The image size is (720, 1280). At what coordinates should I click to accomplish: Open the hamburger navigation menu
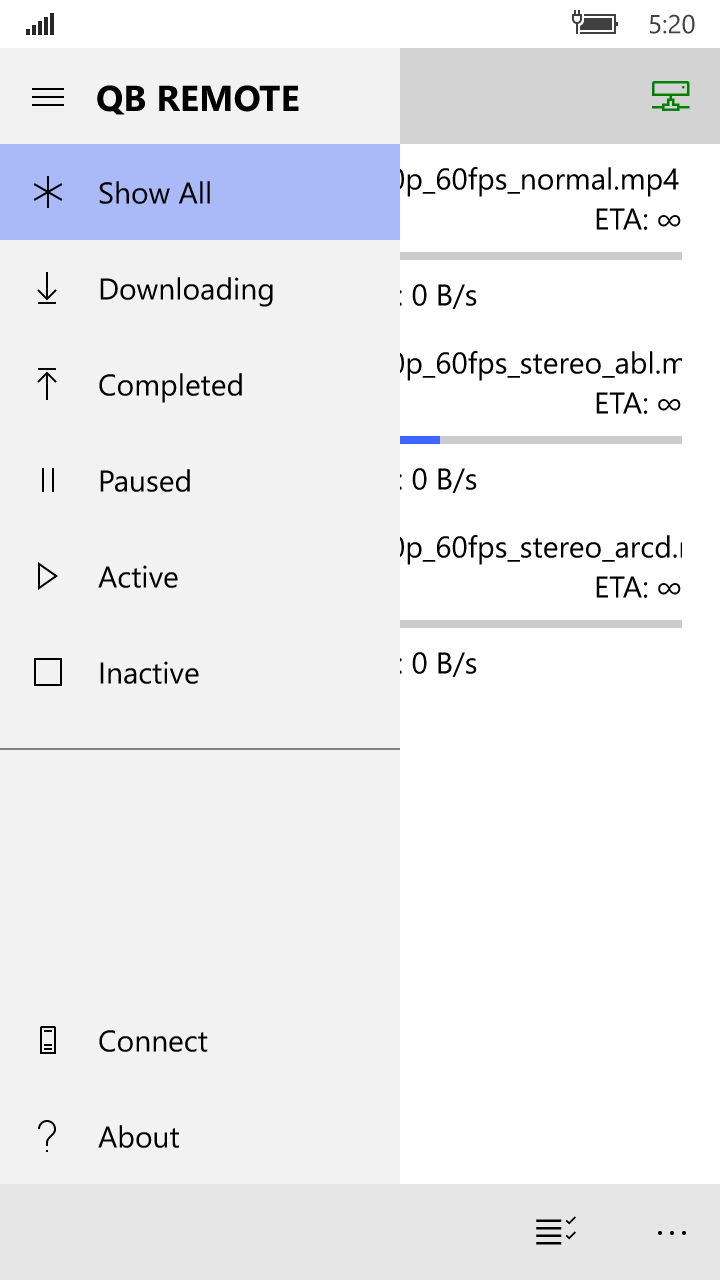pyautogui.click(x=48, y=97)
